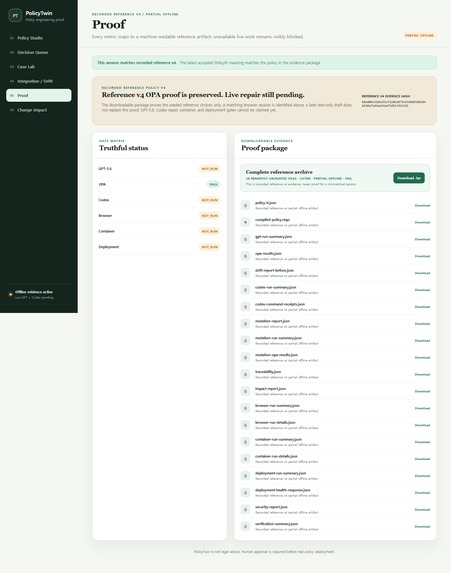Download mutation-opa-results.json
451x573 pixels.
point(422,357)
